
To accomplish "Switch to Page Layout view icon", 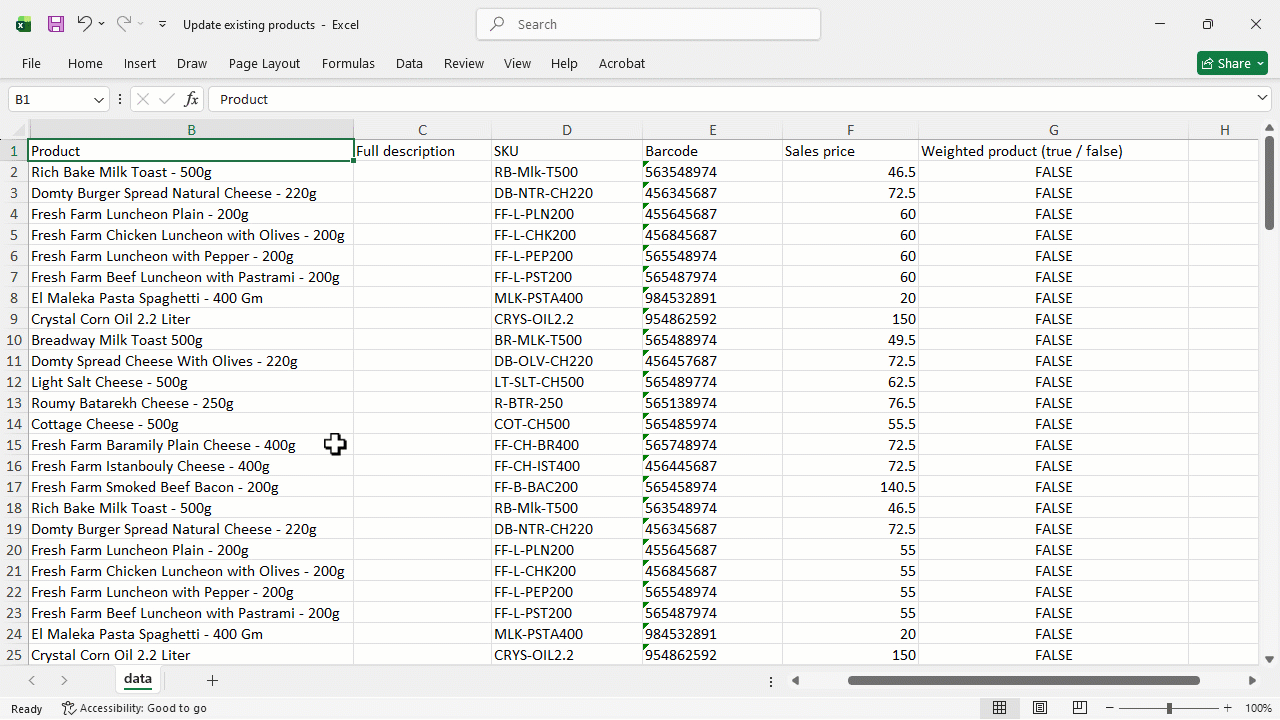I will [1040, 708].
